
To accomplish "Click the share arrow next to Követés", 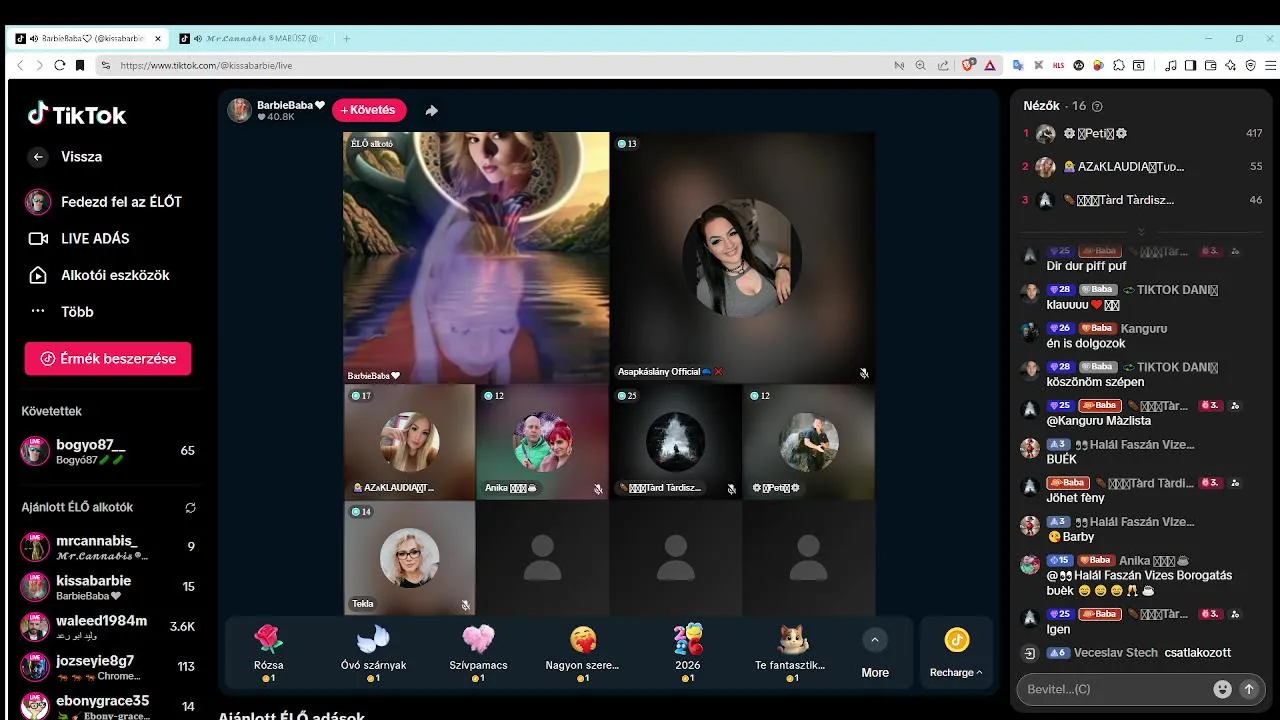I will [x=431, y=110].
